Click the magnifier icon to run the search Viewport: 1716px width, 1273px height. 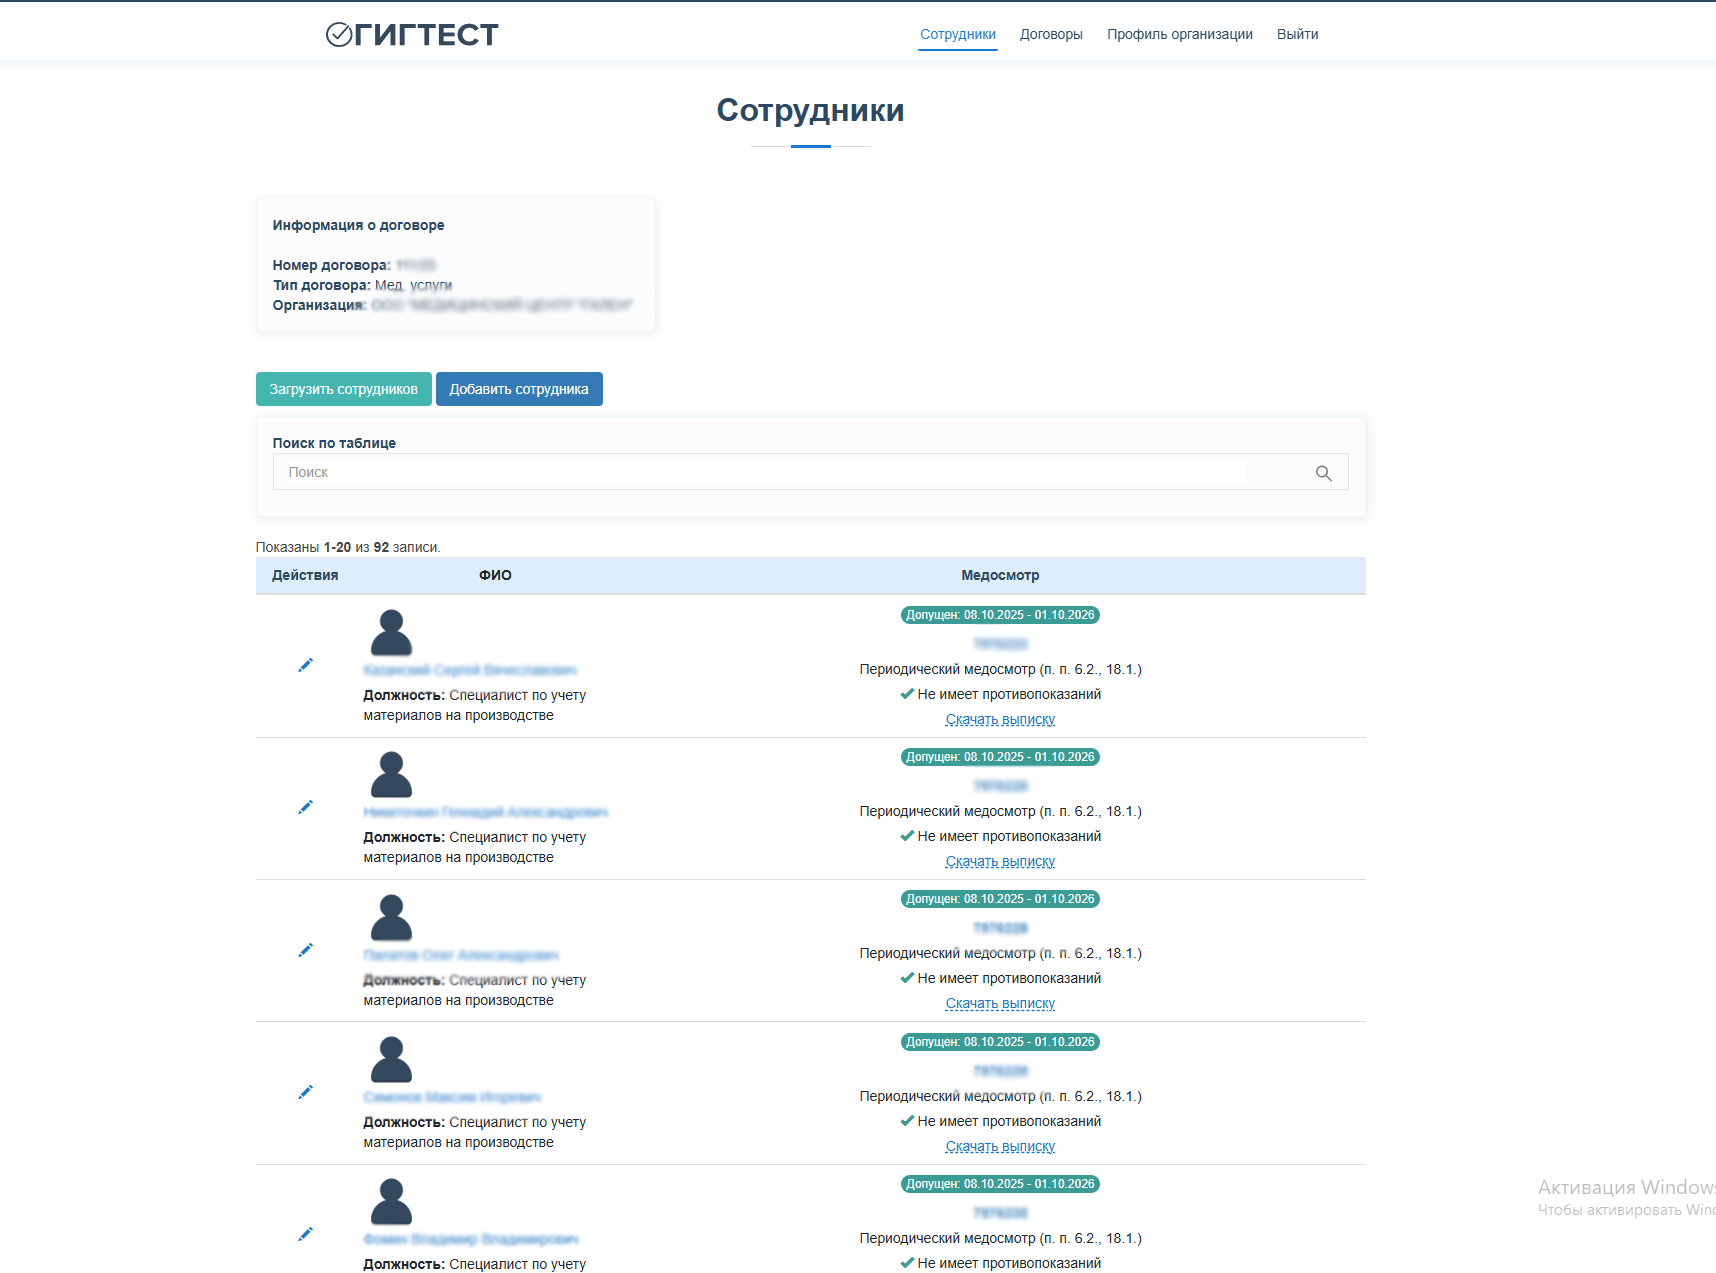(1324, 472)
